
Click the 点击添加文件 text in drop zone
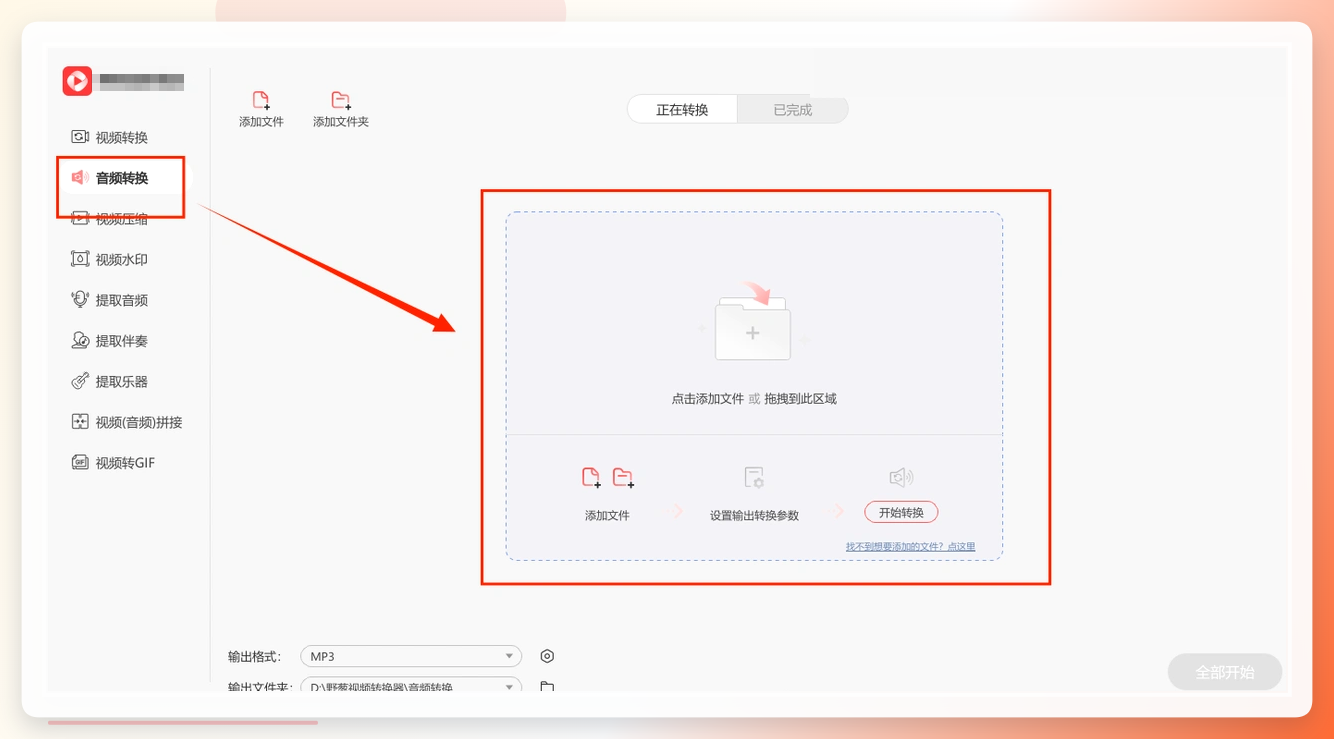coord(708,398)
